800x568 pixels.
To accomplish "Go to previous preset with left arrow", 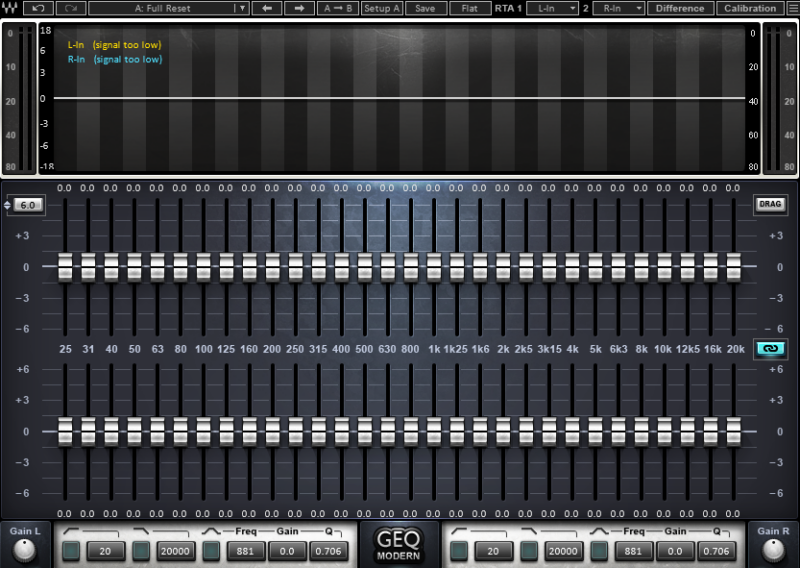I will point(266,8).
